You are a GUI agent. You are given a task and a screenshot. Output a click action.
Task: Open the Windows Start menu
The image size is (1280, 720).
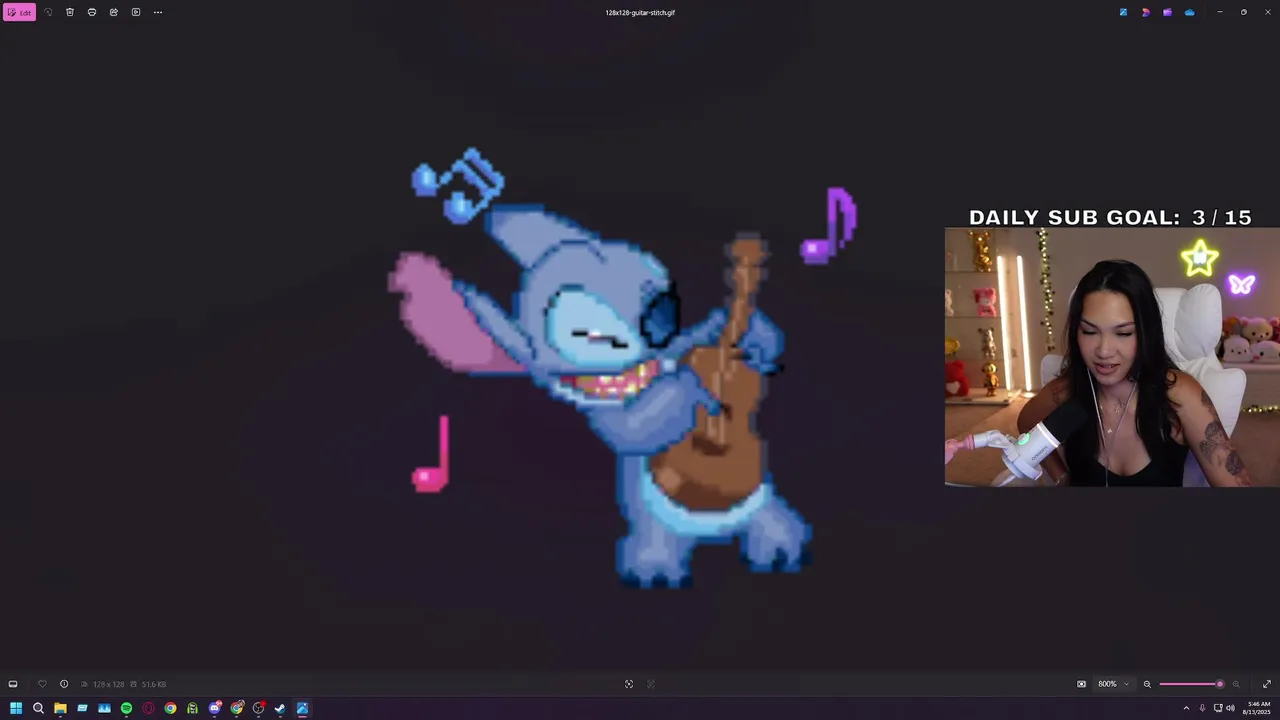(16, 708)
